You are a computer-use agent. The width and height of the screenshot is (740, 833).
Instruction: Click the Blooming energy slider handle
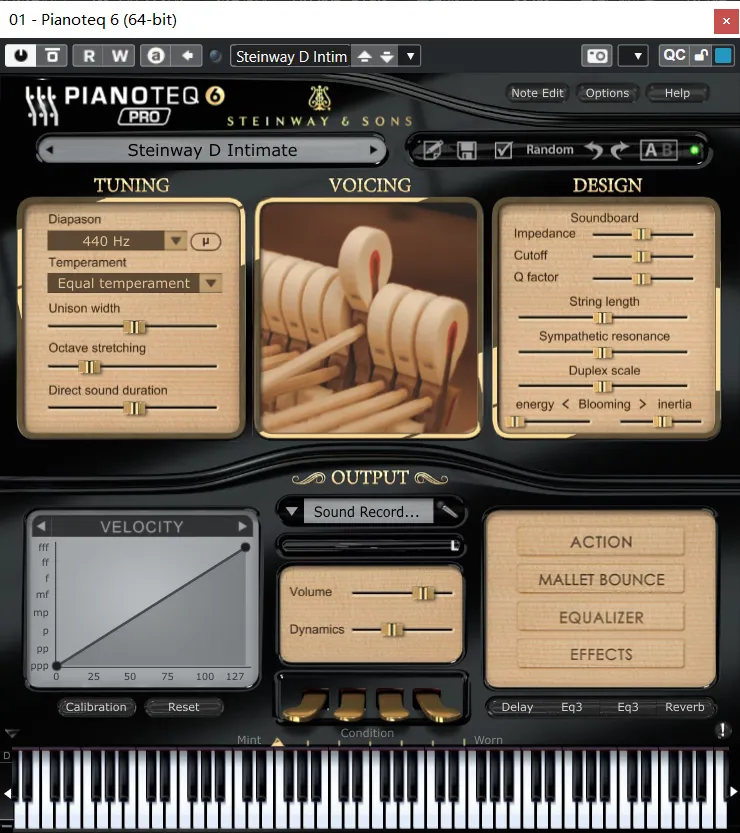pyautogui.click(x=515, y=422)
